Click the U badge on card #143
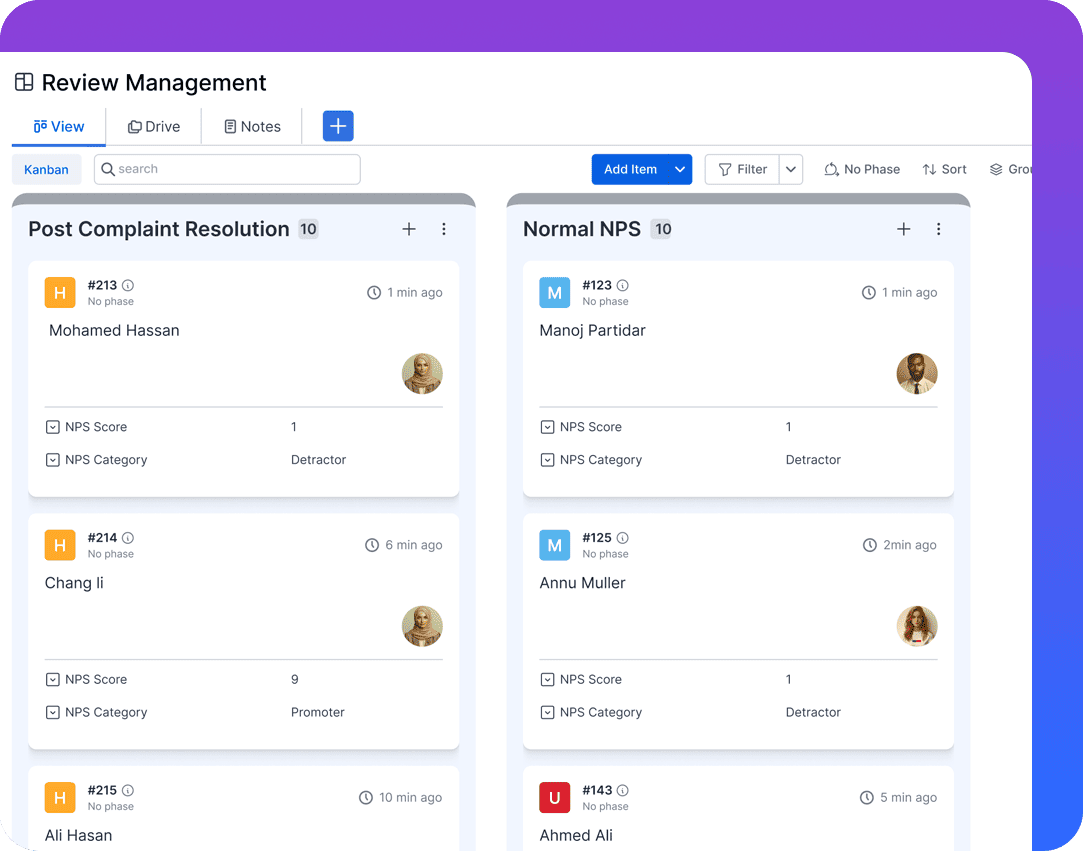Screen dimensions: 1083x851 click(x=555, y=797)
